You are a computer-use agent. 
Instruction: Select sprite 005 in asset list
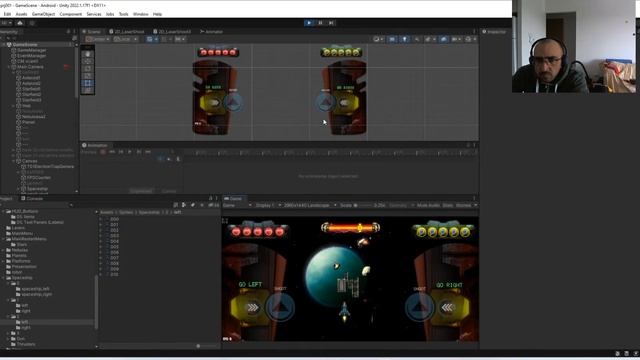pyautogui.click(x=114, y=247)
